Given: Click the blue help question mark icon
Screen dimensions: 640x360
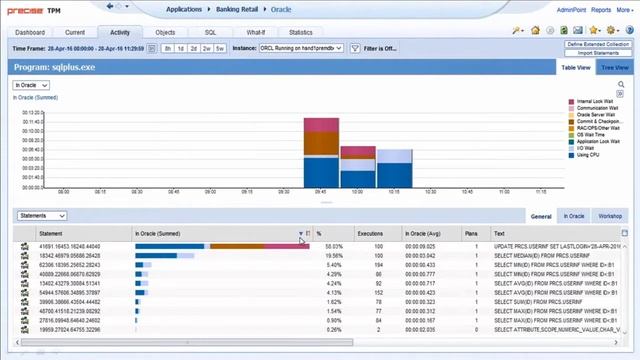Looking at the screenshot, I should point(629,30).
